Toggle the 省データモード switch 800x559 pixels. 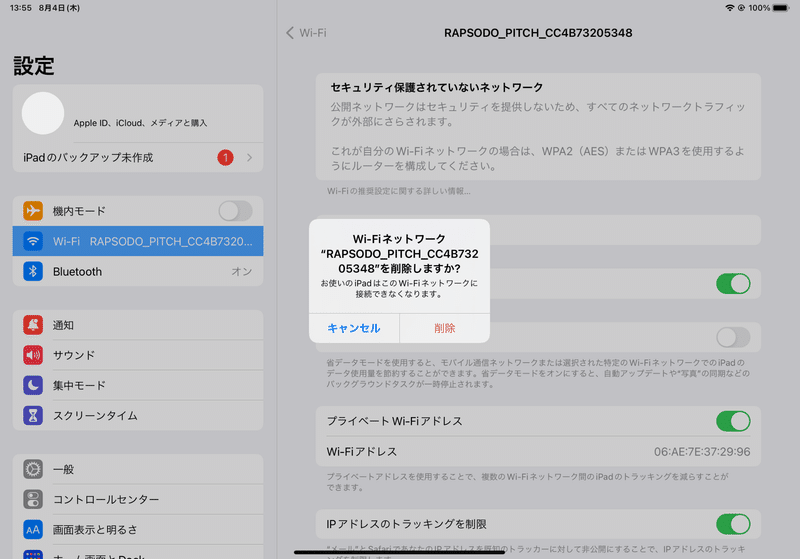coord(733,337)
